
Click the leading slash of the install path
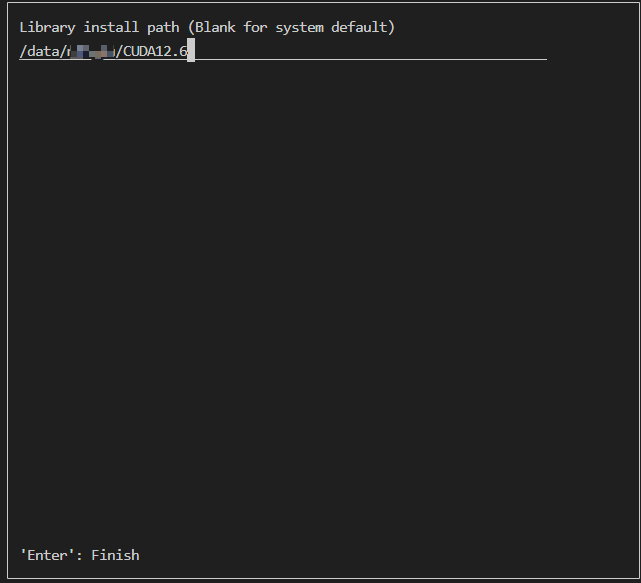coord(23,51)
